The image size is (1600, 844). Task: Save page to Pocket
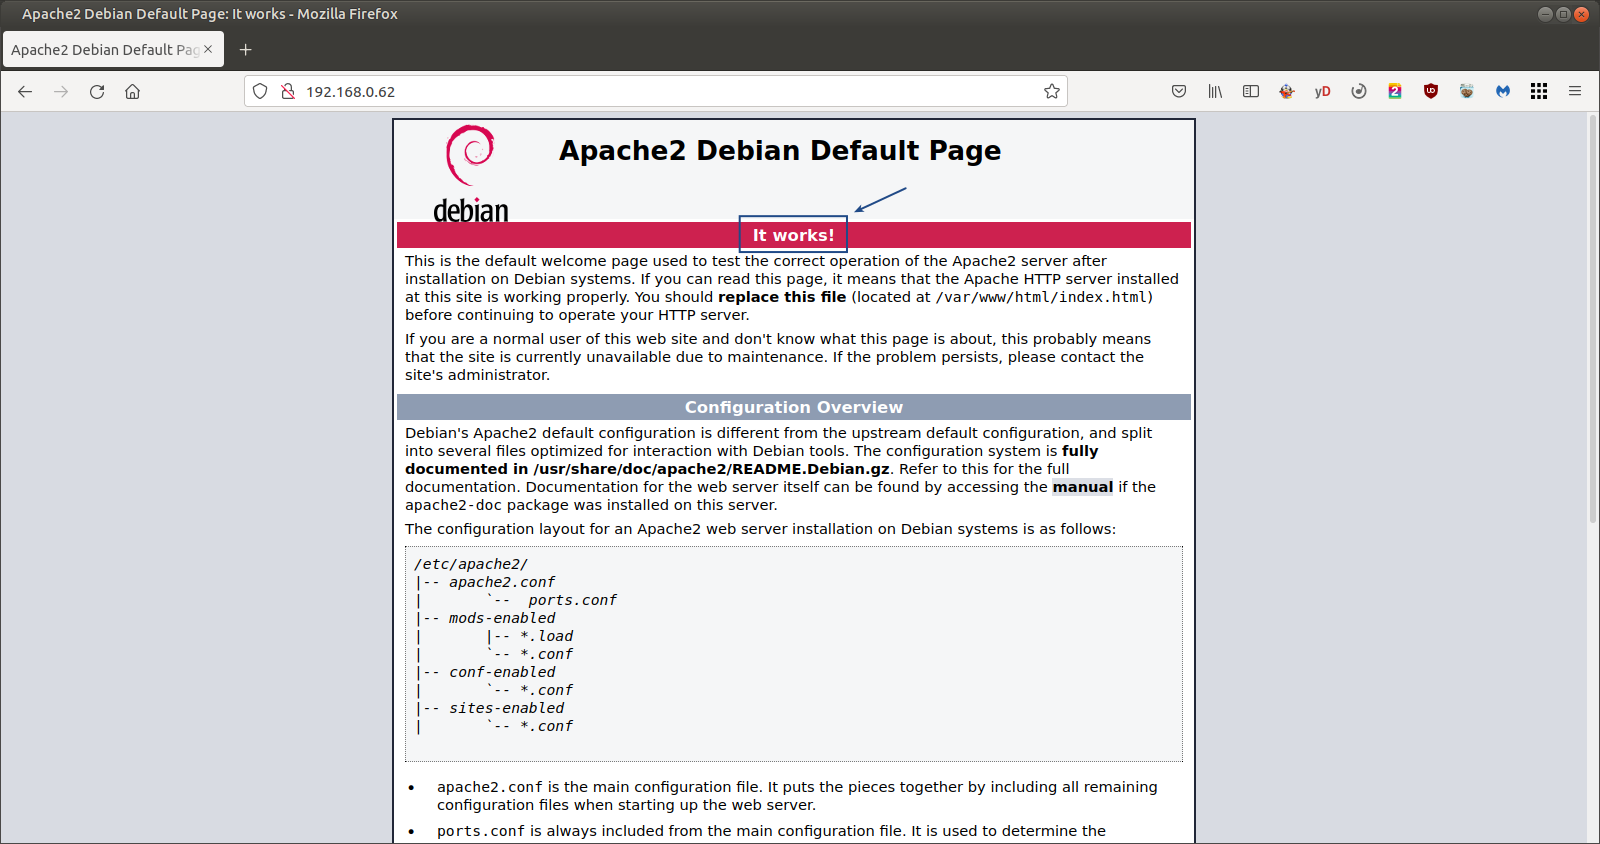click(1179, 91)
